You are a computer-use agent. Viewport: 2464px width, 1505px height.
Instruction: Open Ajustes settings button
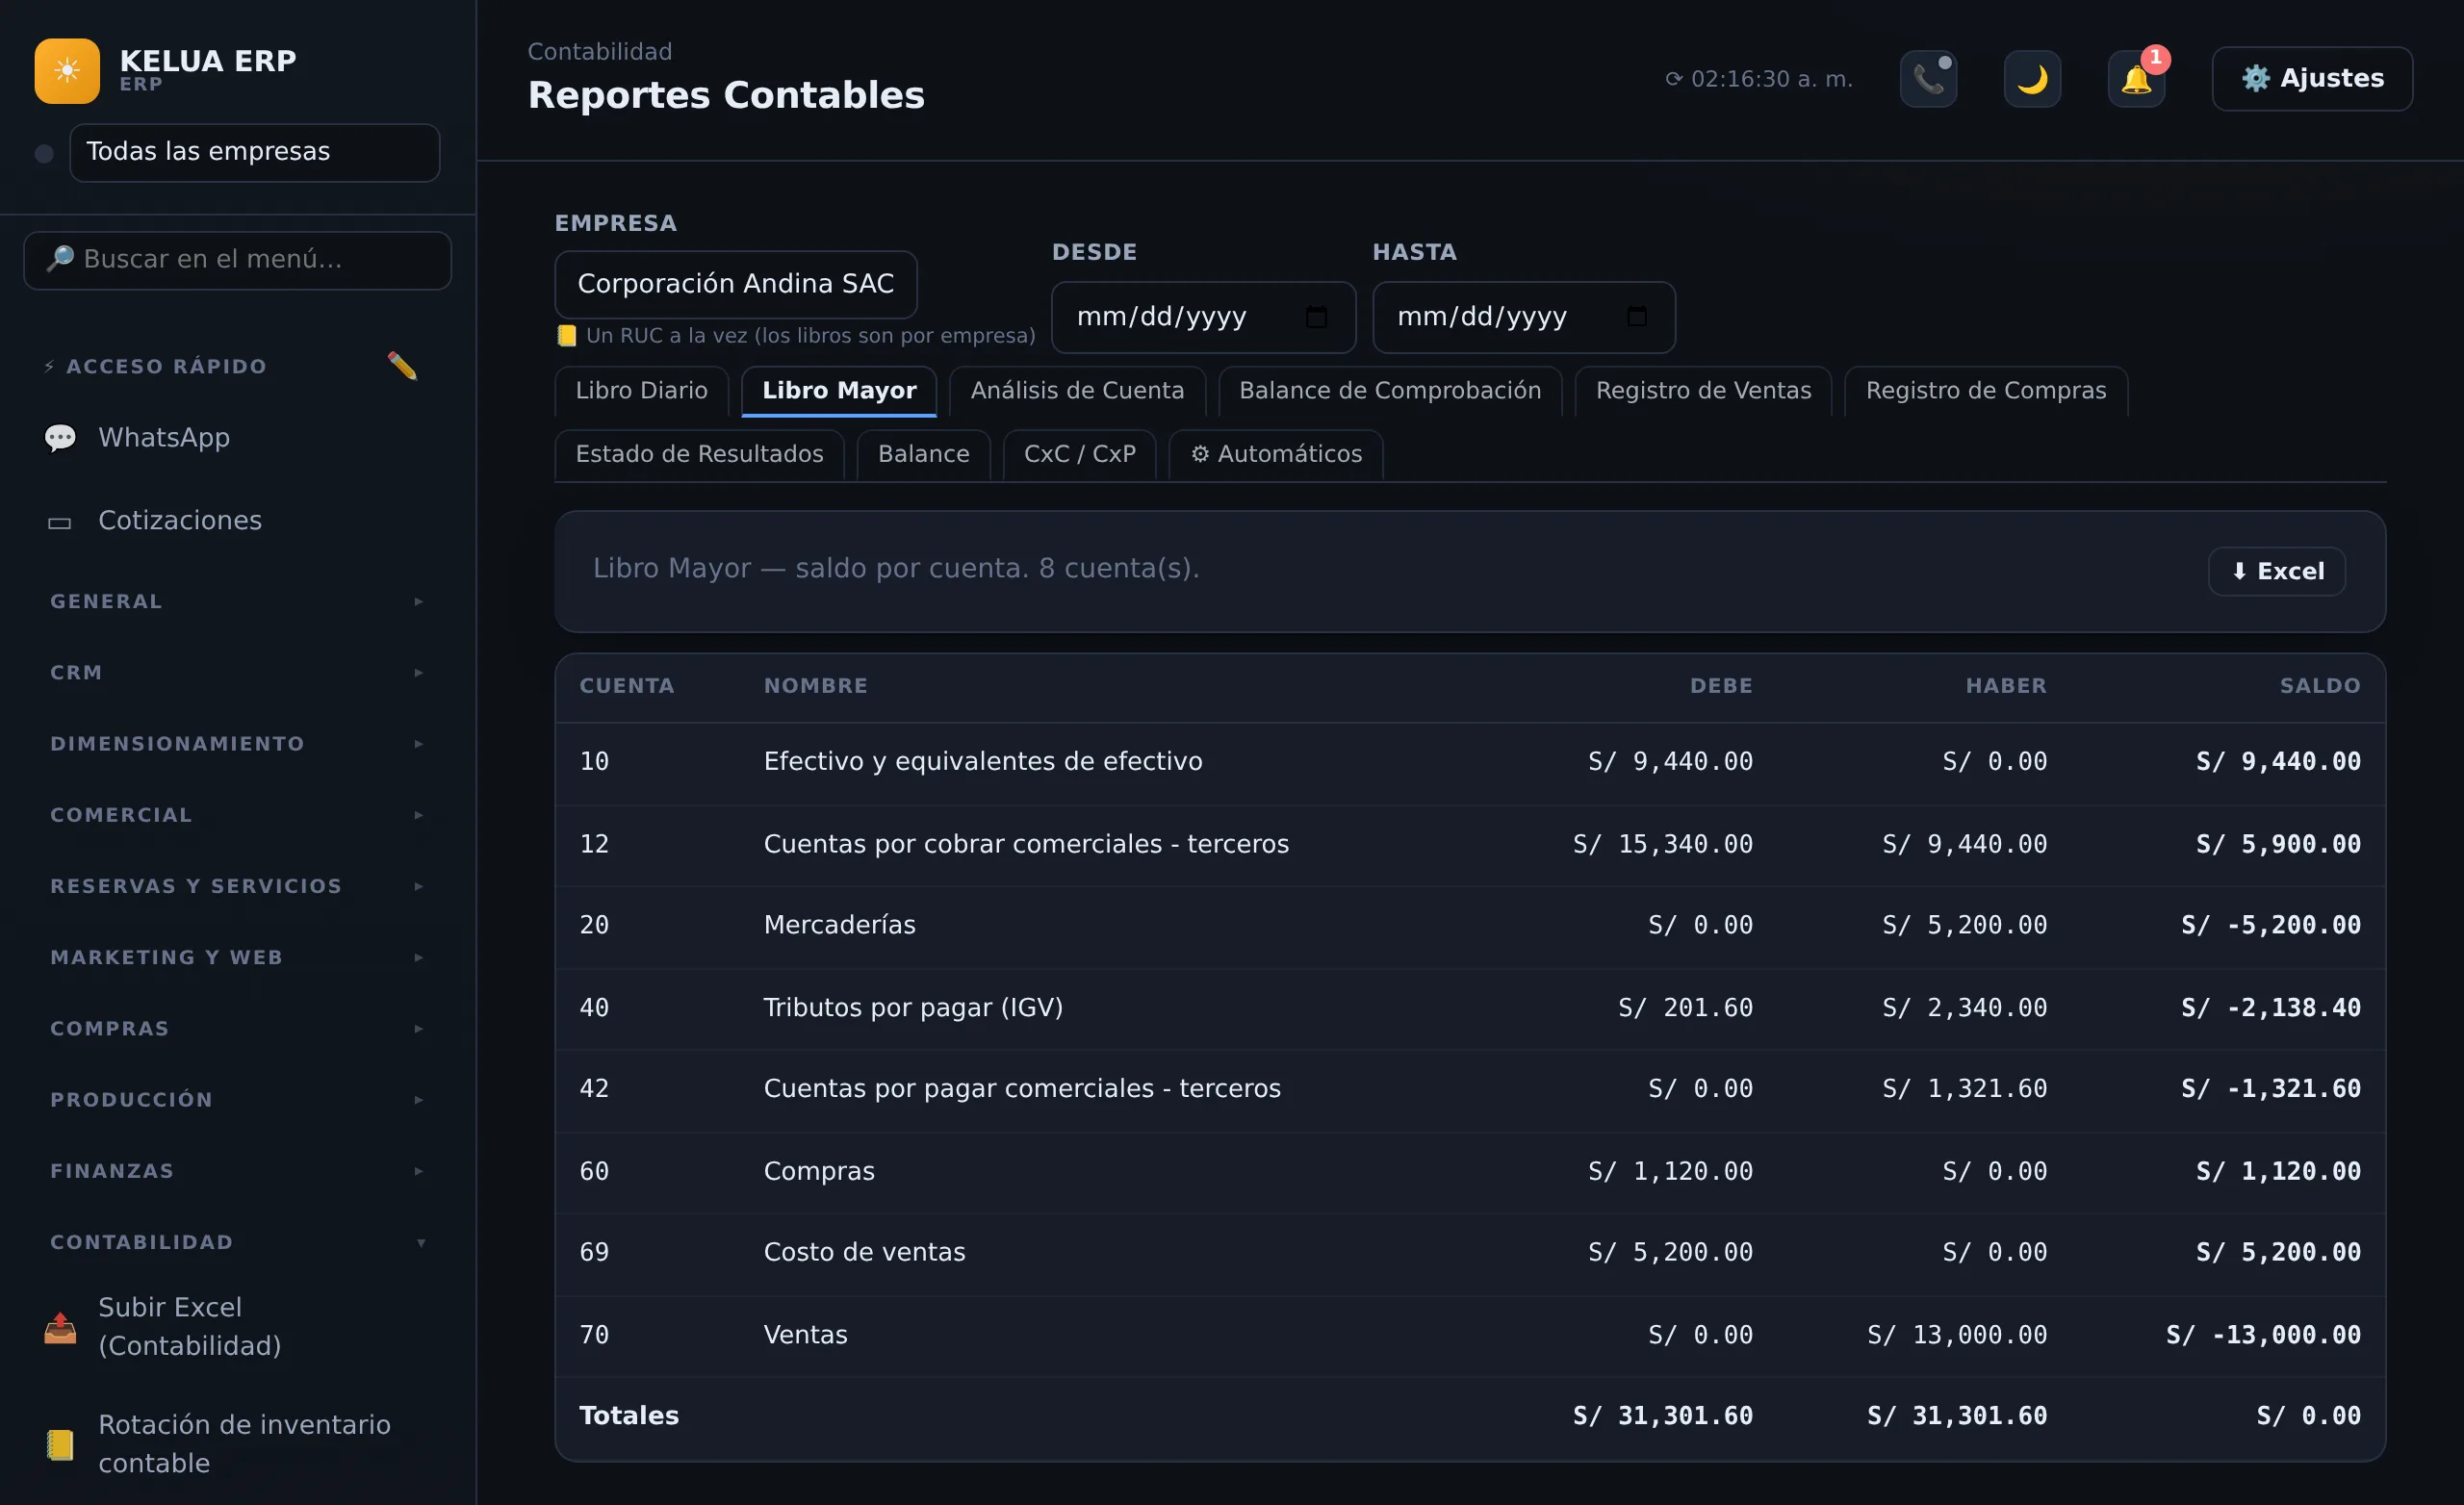2312,78
